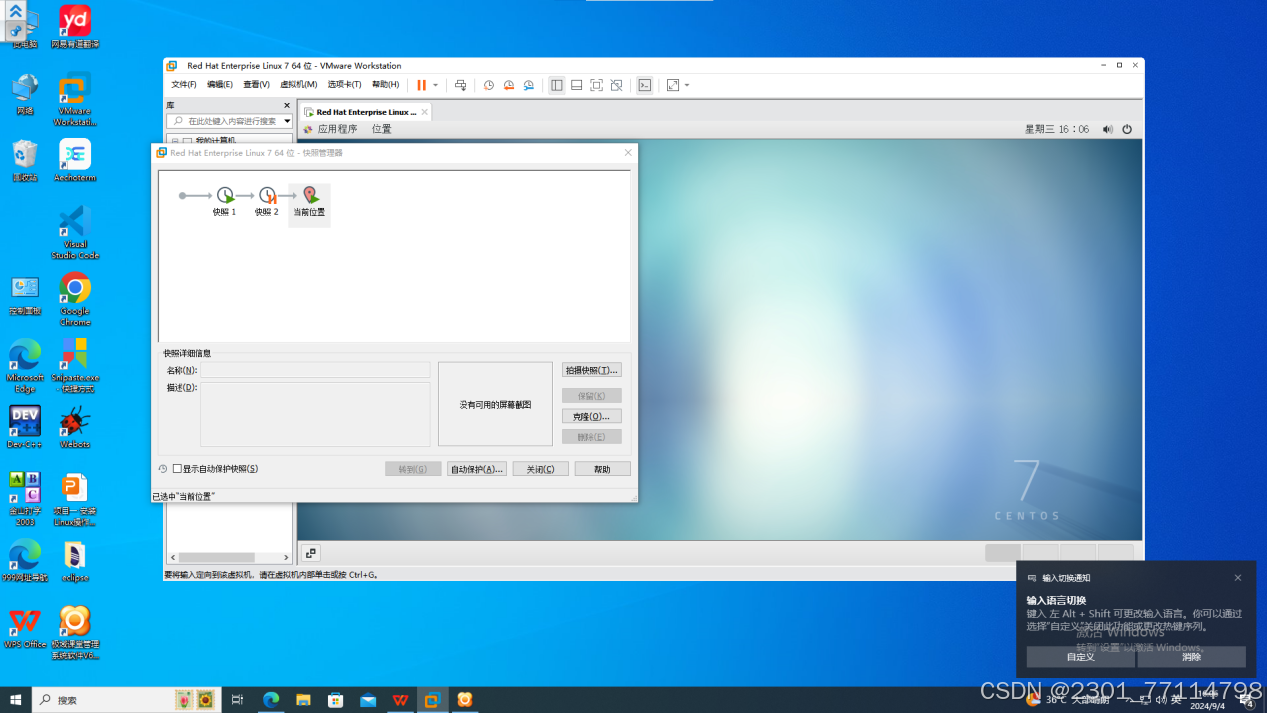Viewport: 1267px width, 713px height.
Task: Click the 帮助 button in snapshot manager
Action: pyautogui.click(x=602, y=469)
